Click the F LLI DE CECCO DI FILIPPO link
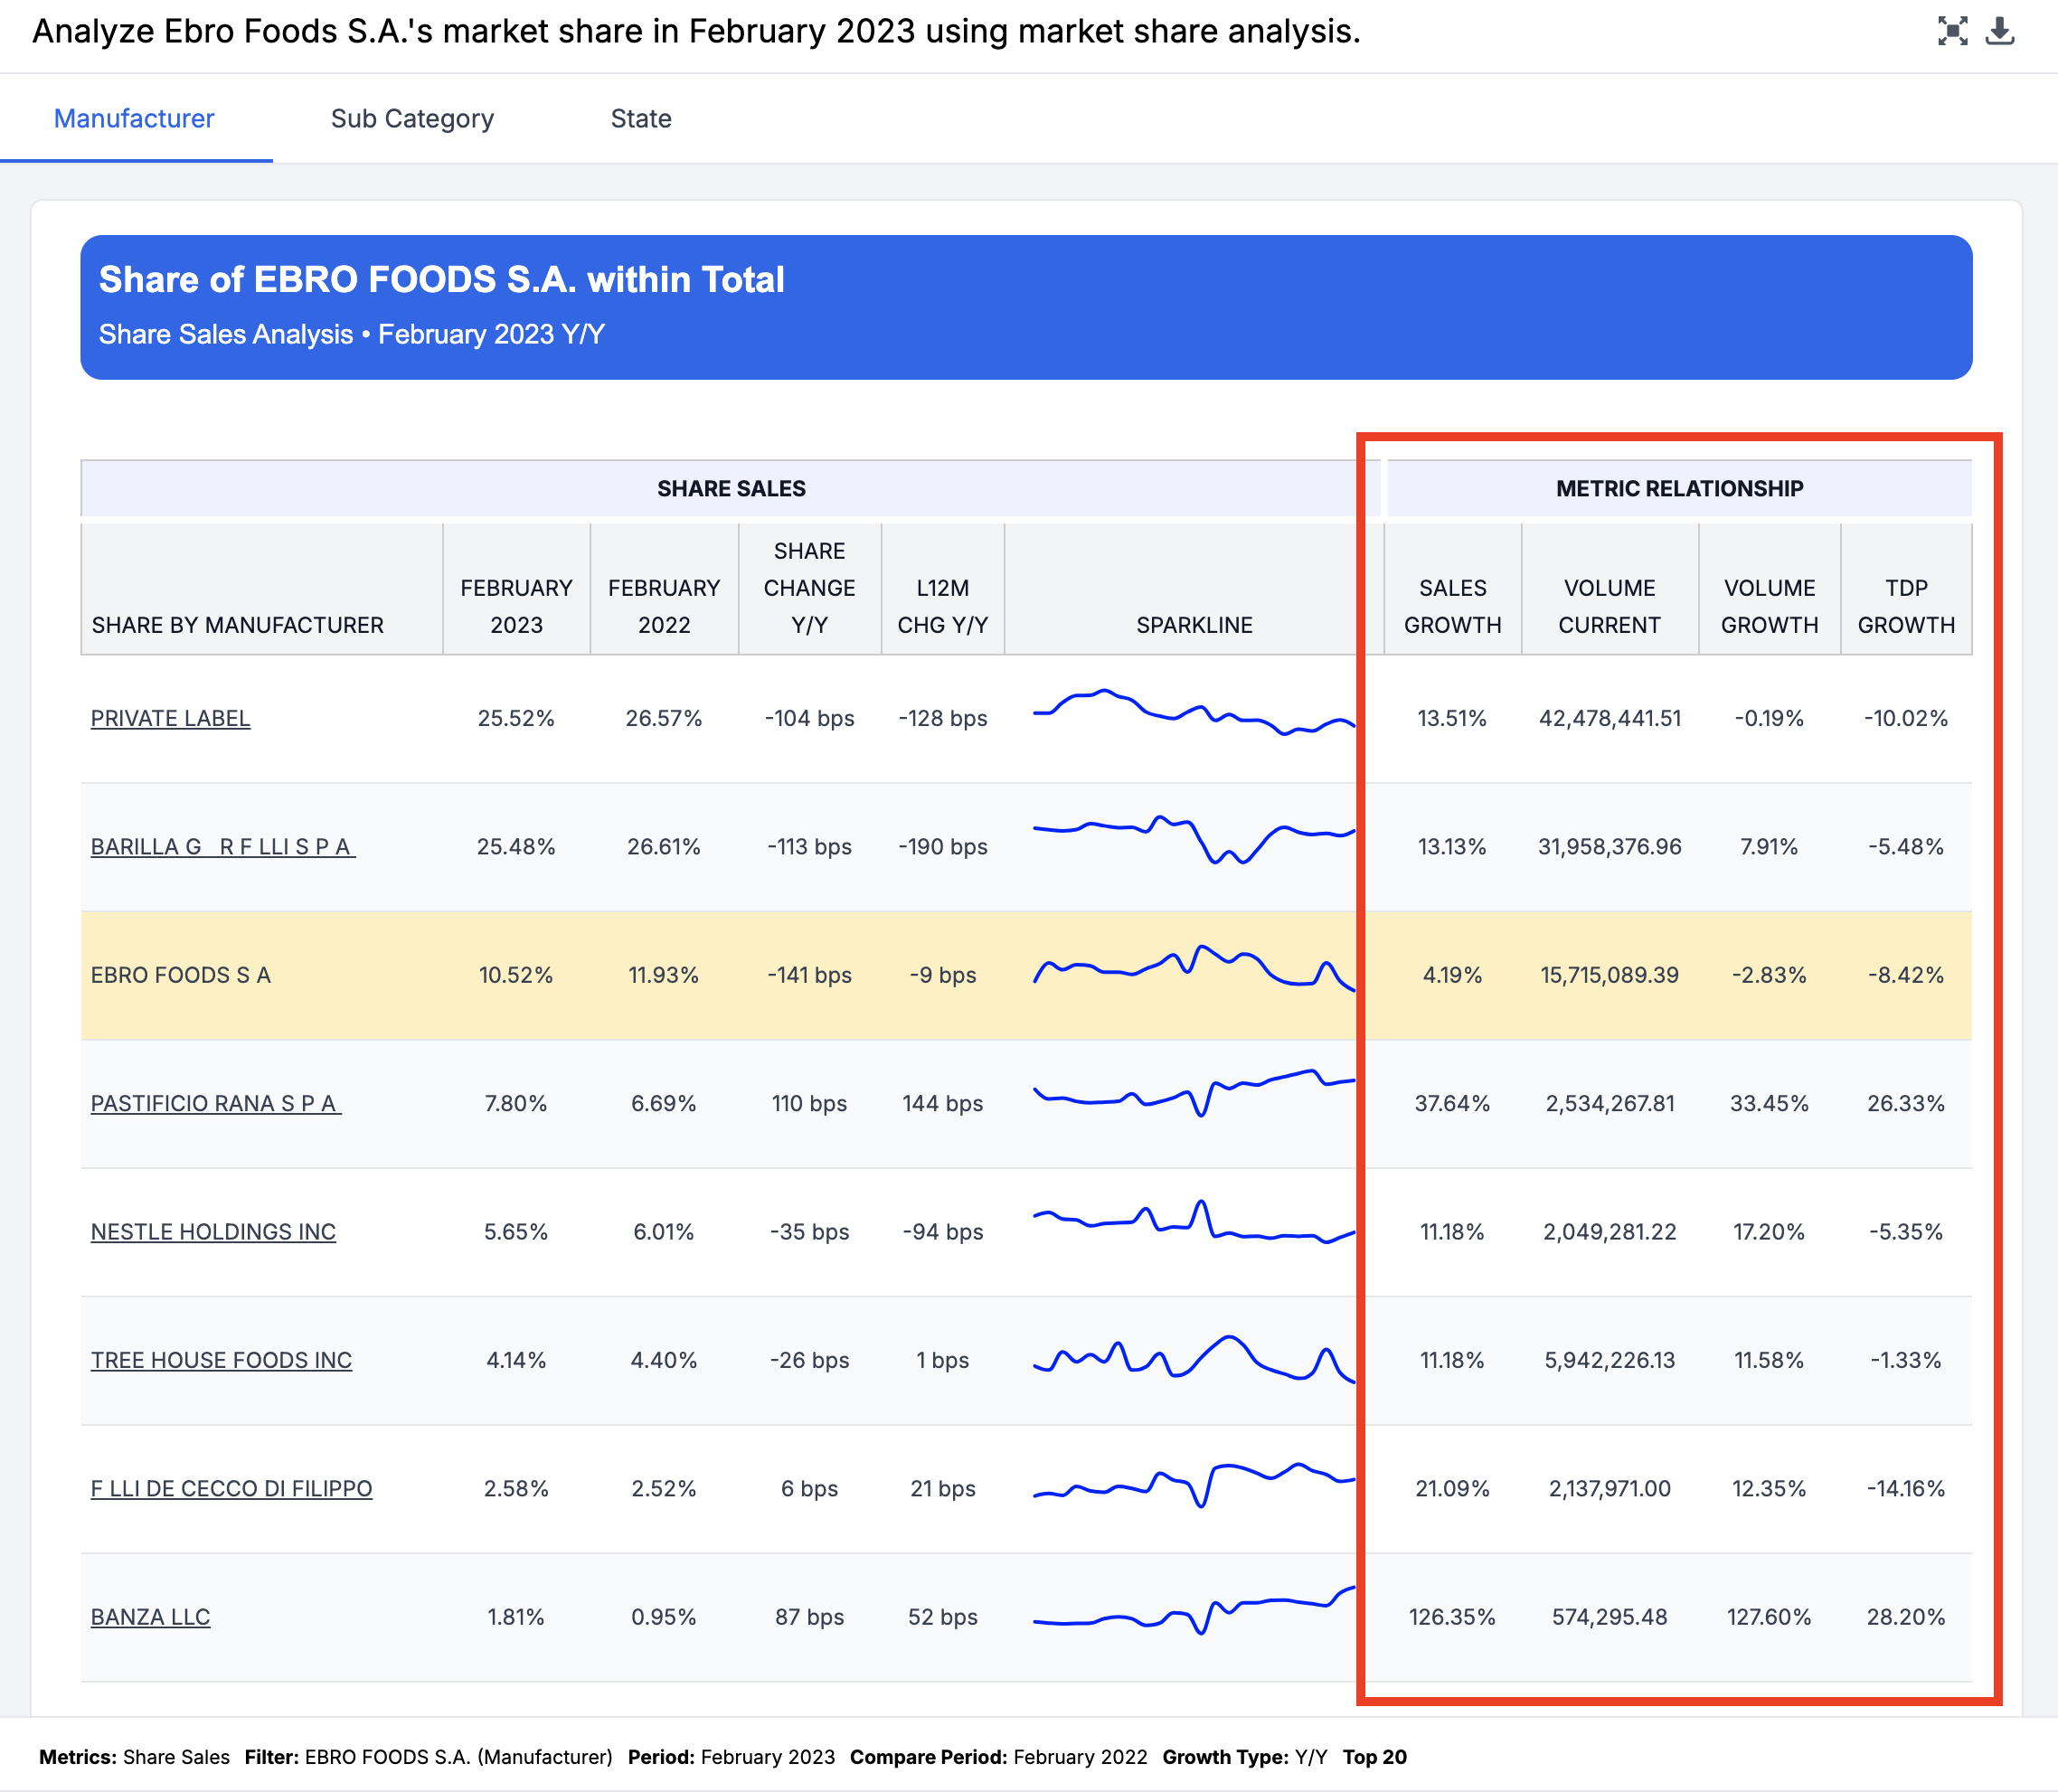The height and width of the screenshot is (1792, 2058). coord(231,1488)
